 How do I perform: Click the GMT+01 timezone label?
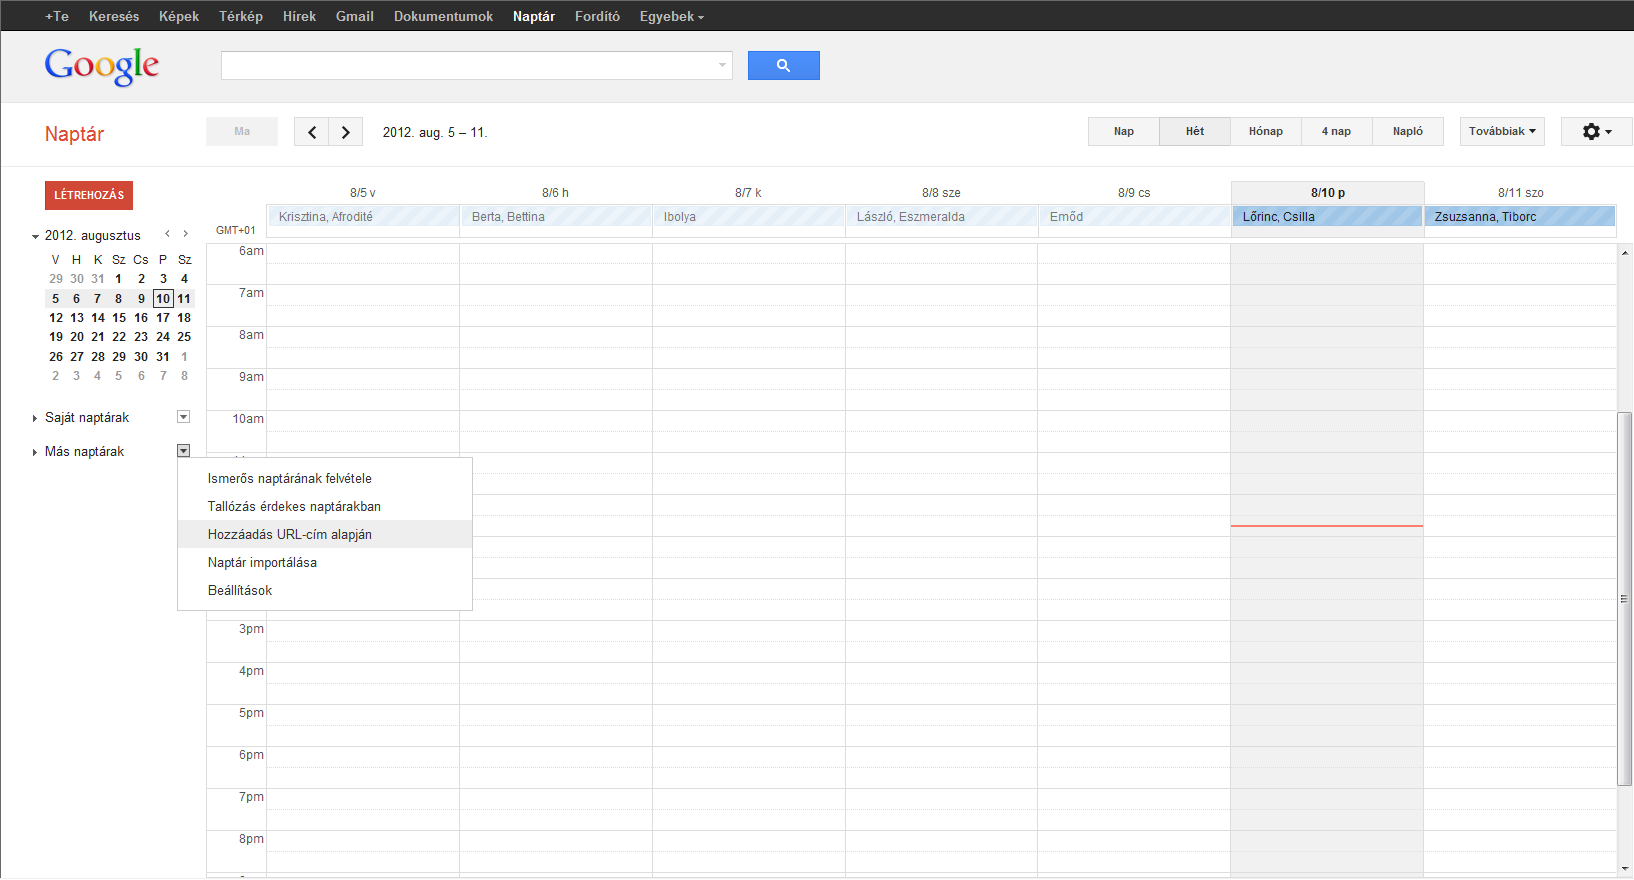(236, 230)
